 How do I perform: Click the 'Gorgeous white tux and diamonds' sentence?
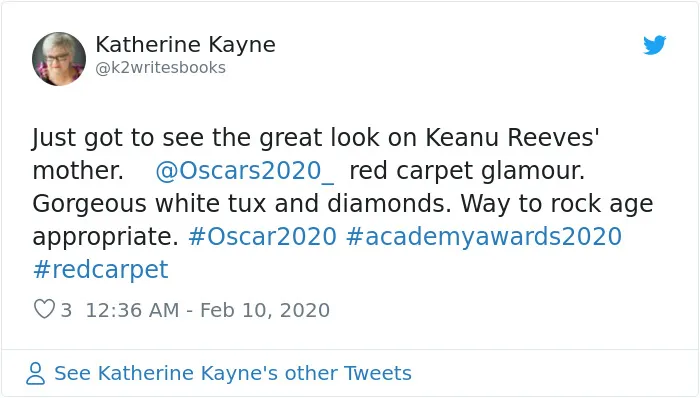(242, 204)
